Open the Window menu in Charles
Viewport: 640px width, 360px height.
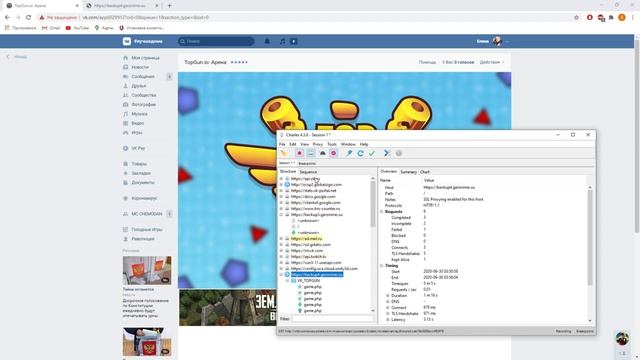coord(348,144)
